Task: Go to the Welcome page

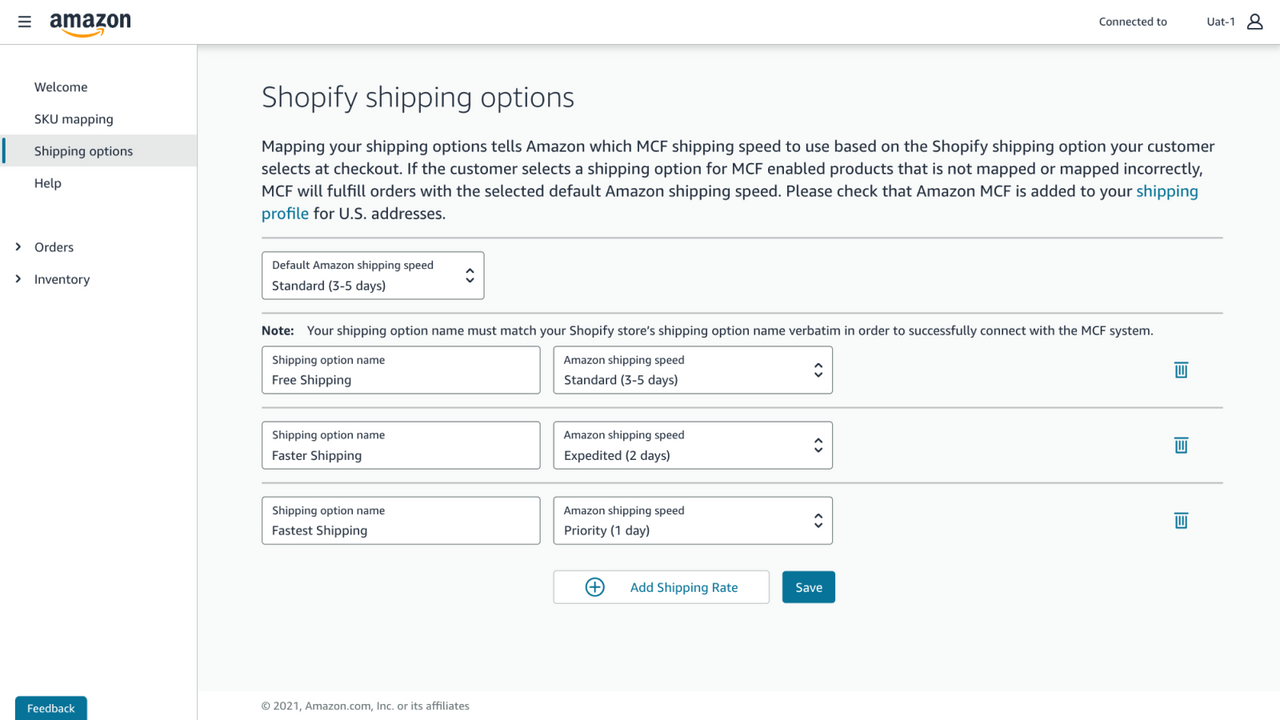Action: [x=61, y=87]
